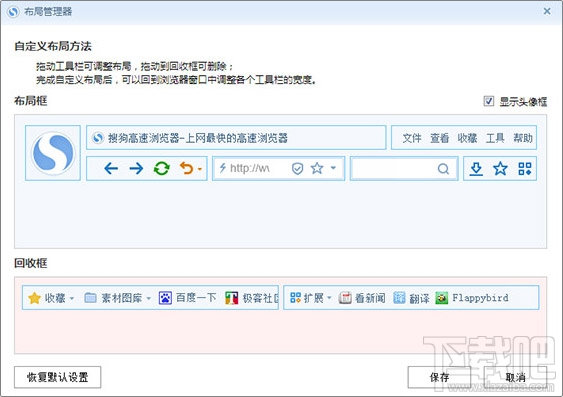This screenshot has height=397, width=563.
Task: Click the 扩展 grid icon in recycle box
Action: click(x=295, y=298)
